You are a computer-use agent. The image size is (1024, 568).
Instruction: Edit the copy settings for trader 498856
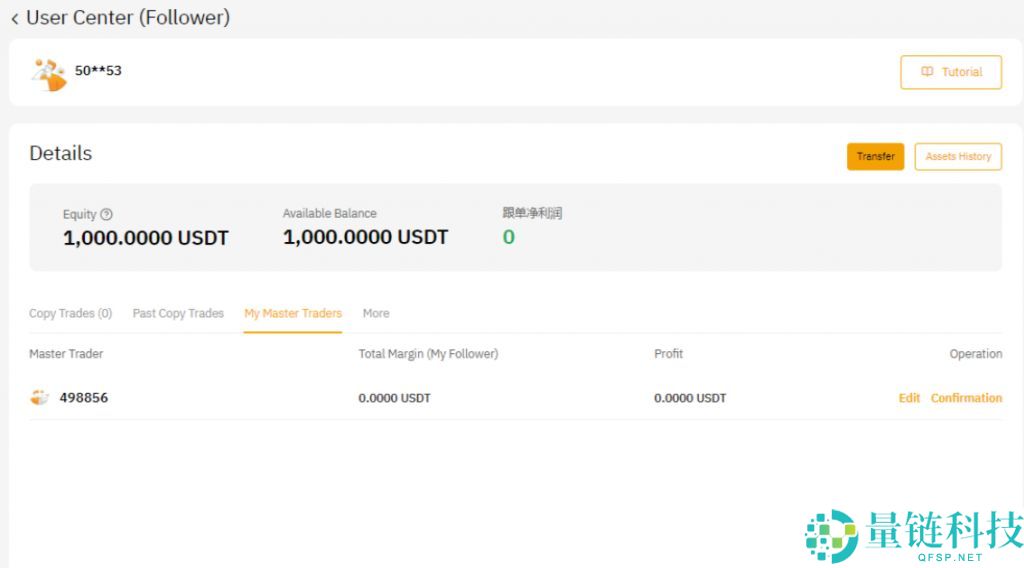[908, 398]
